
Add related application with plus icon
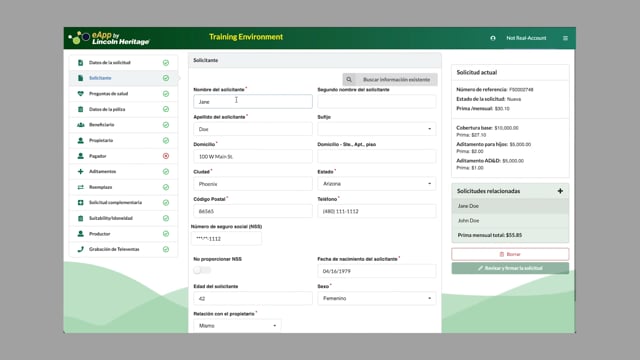tap(560, 191)
